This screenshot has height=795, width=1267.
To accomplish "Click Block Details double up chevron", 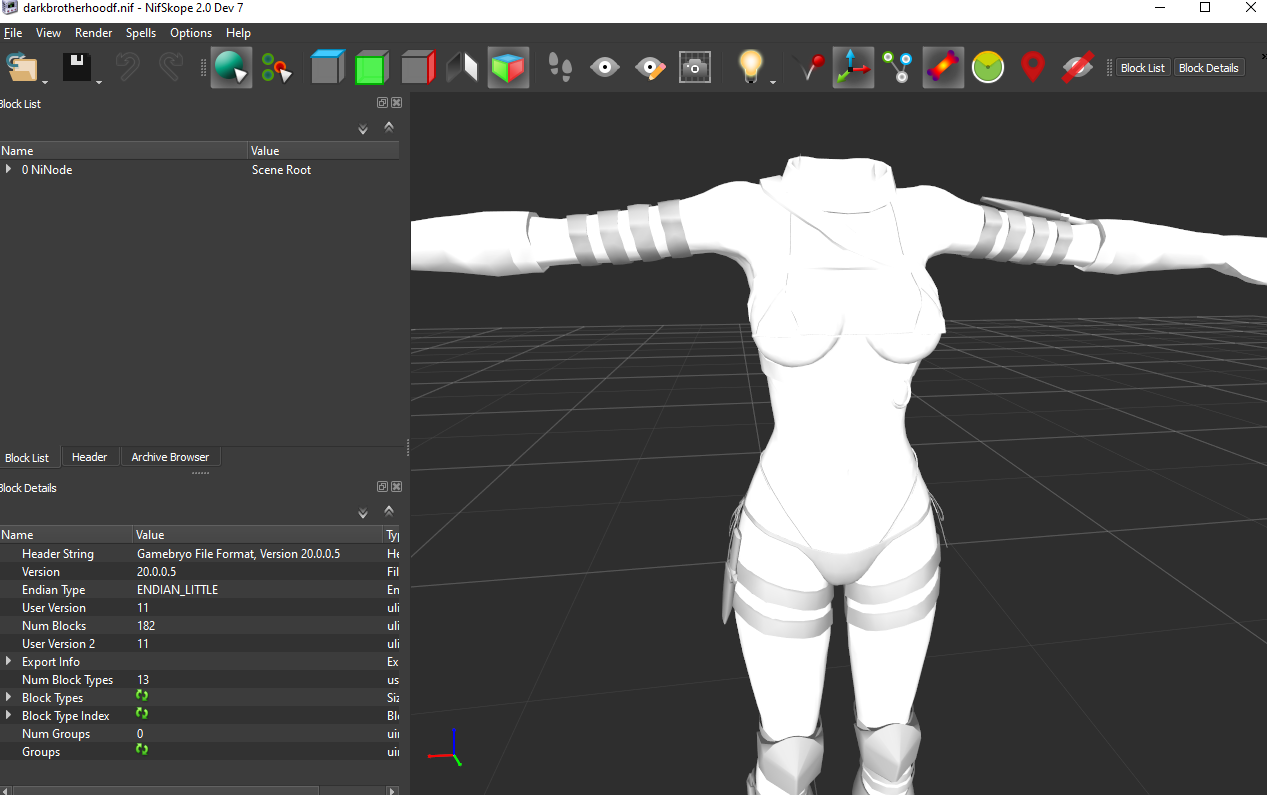I will (389, 511).
